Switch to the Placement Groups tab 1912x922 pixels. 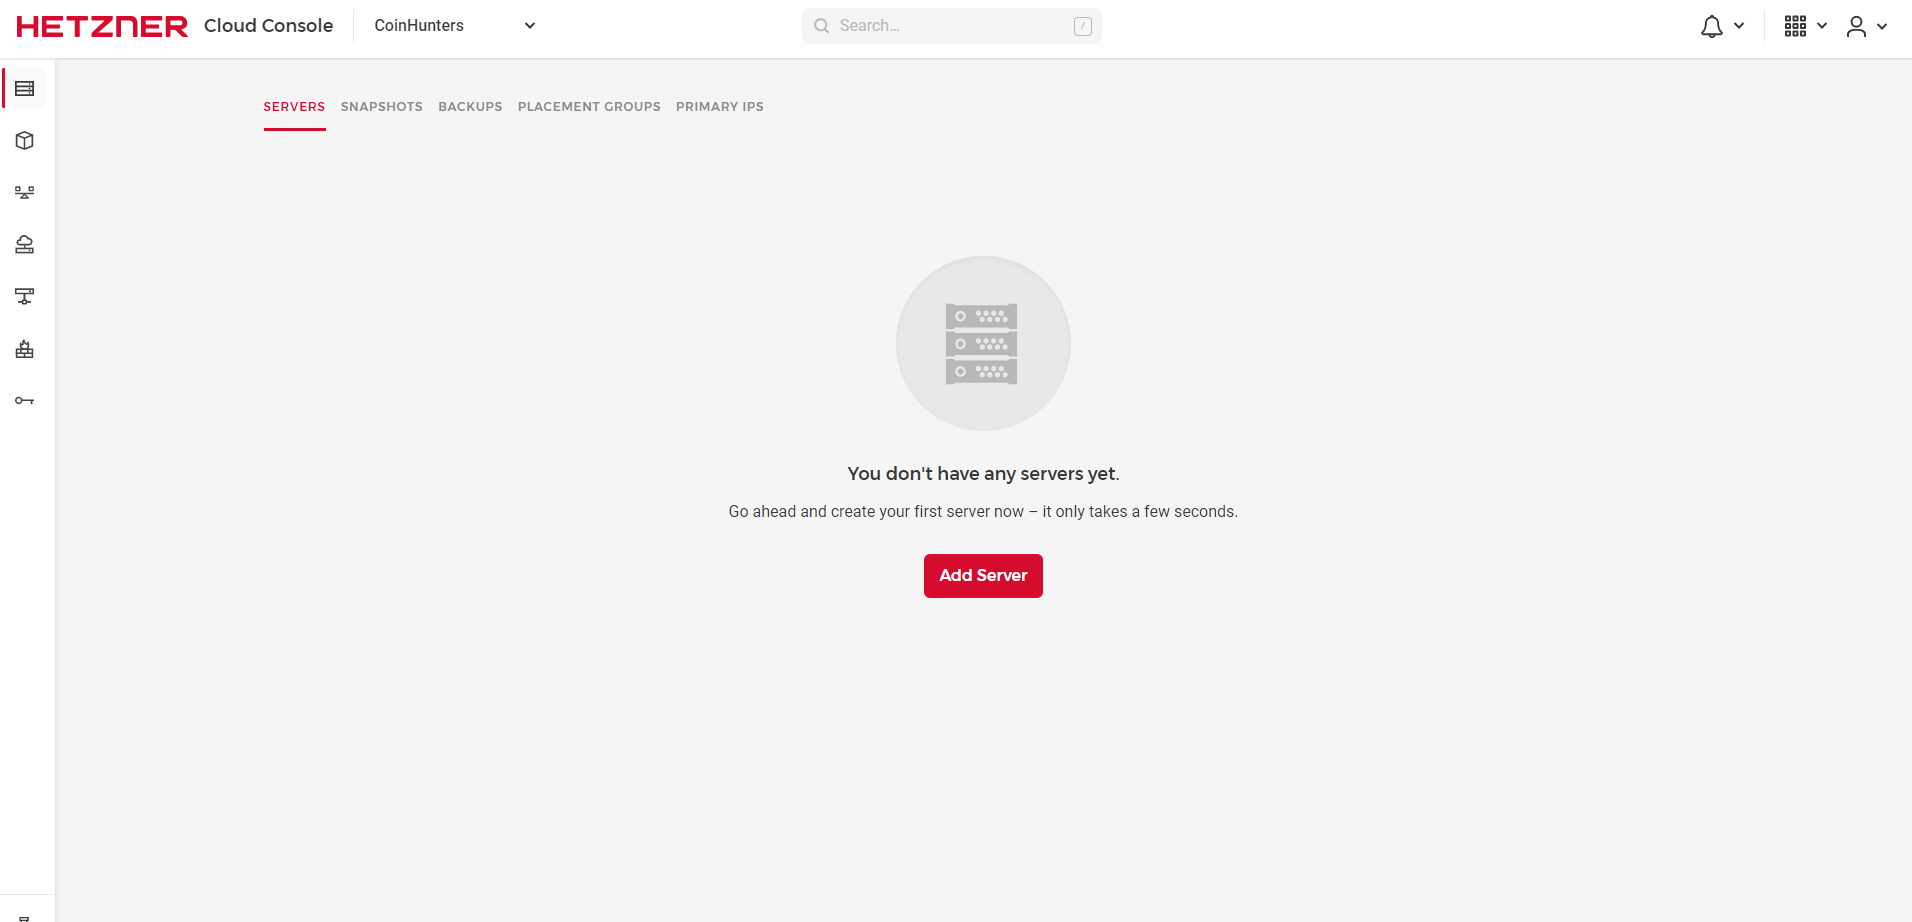click(x=589, y=107)
